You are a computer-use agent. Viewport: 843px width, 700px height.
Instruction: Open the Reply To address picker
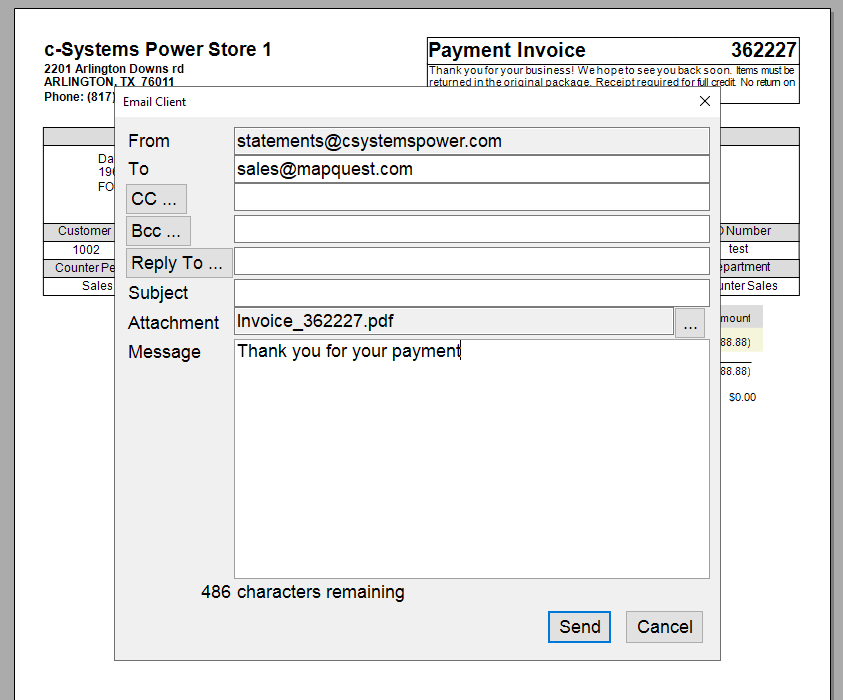178,263
